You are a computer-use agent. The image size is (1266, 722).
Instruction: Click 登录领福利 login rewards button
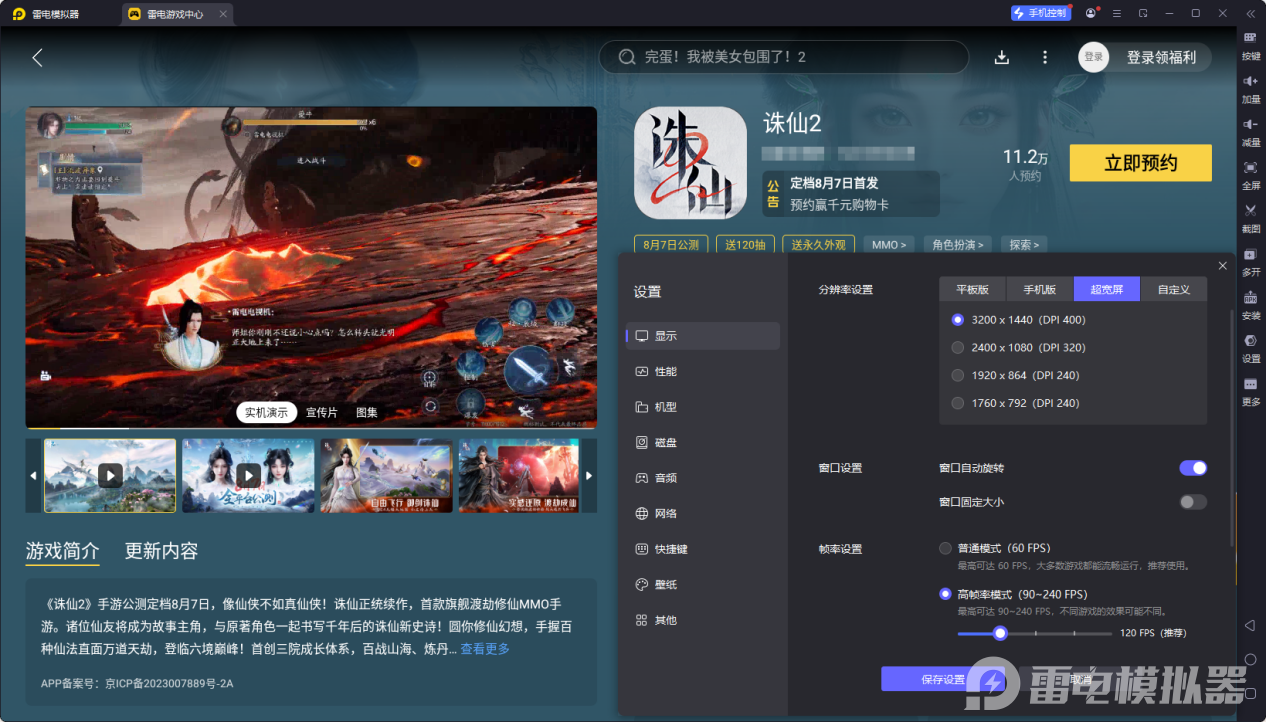[1161, 57]
